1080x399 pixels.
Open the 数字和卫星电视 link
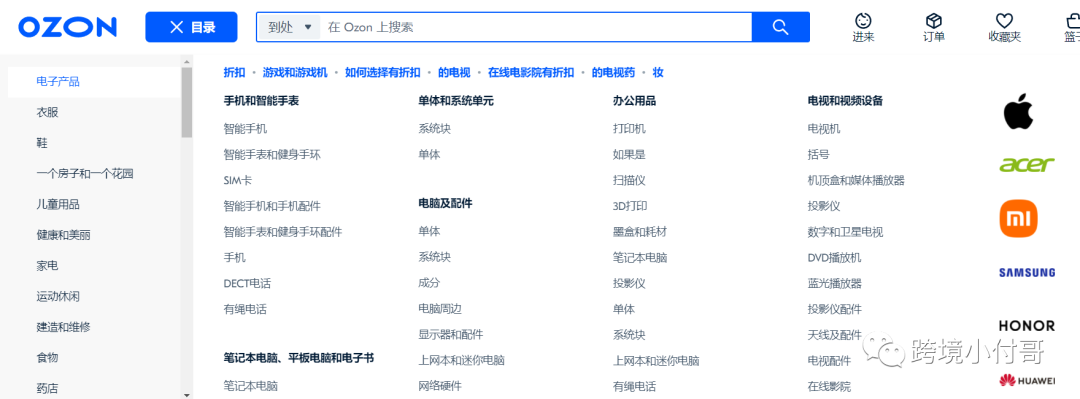click(845, 232)
